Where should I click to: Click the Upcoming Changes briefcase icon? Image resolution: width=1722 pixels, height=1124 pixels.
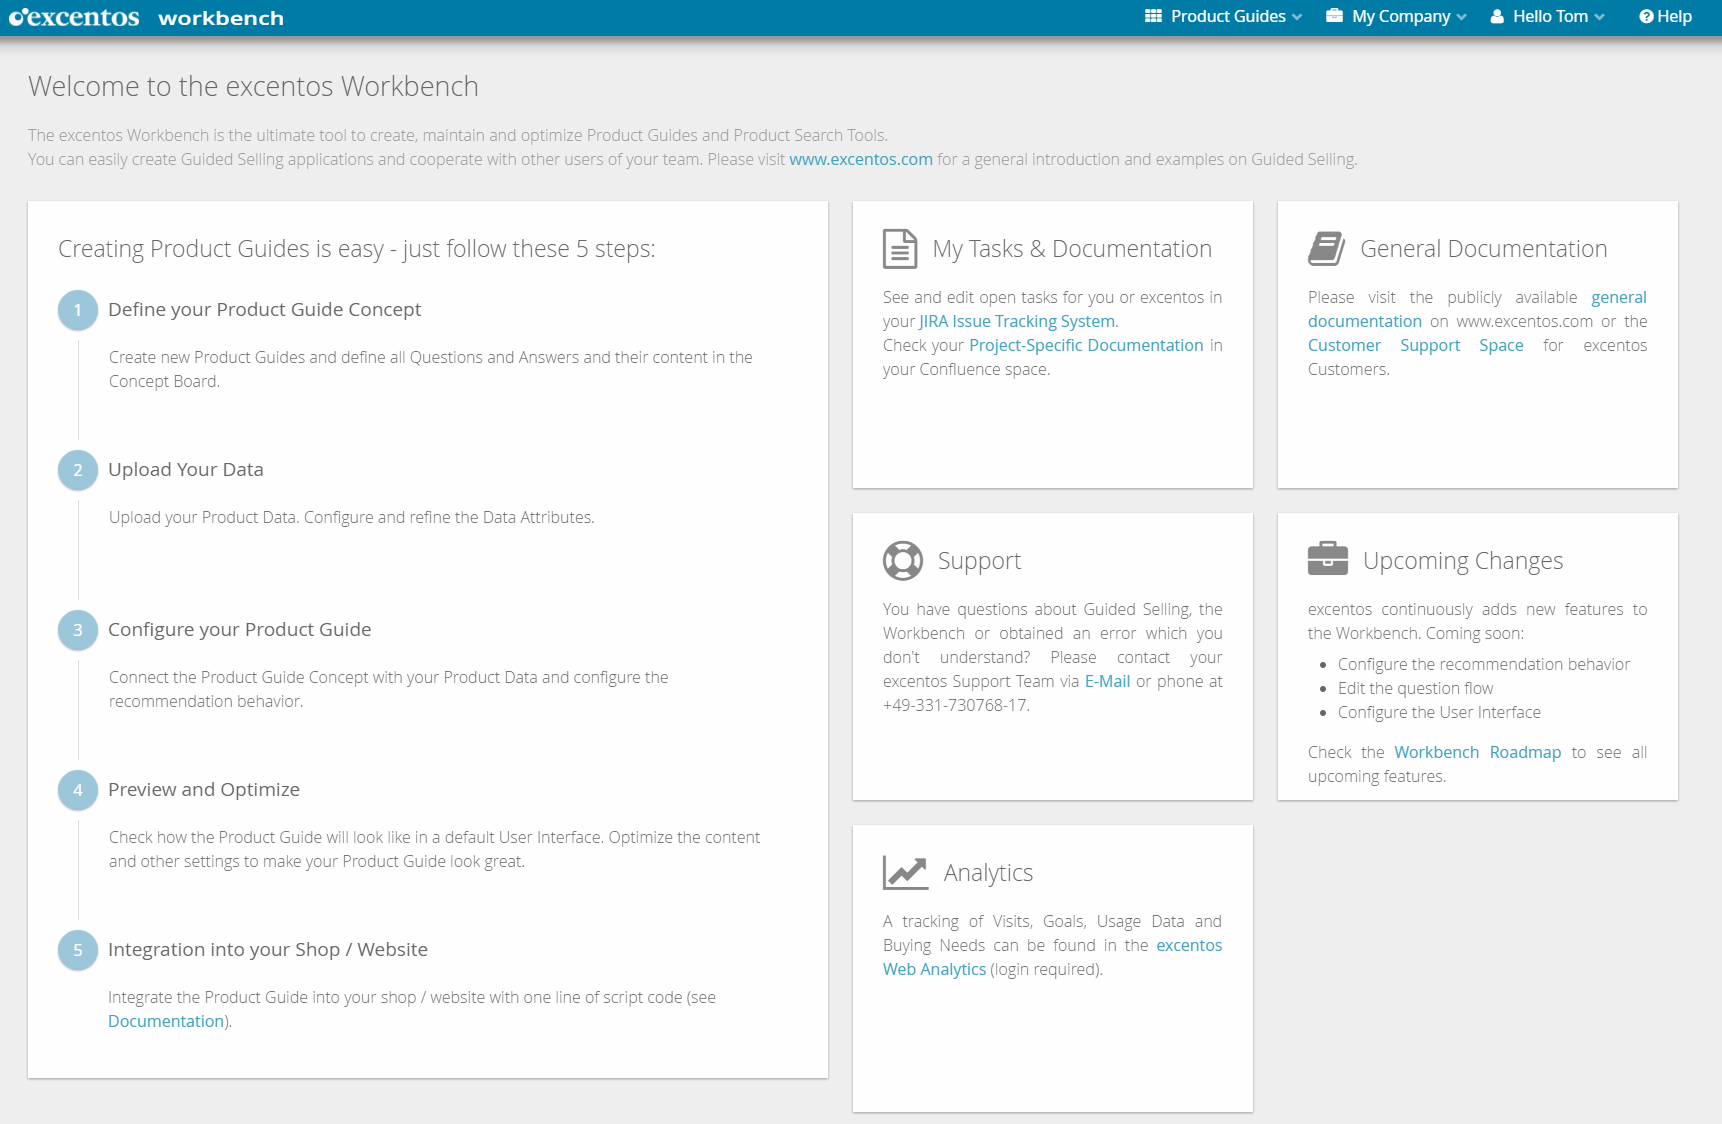pos(1328,559)
